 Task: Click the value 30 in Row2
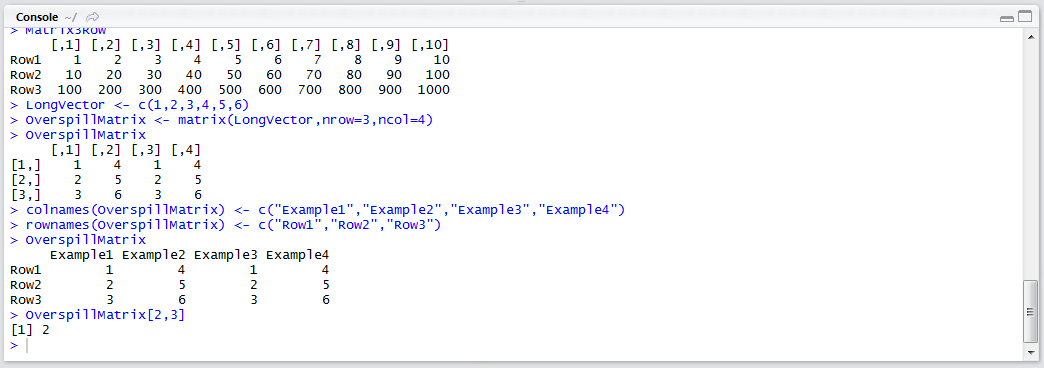(x=154, y=75)
